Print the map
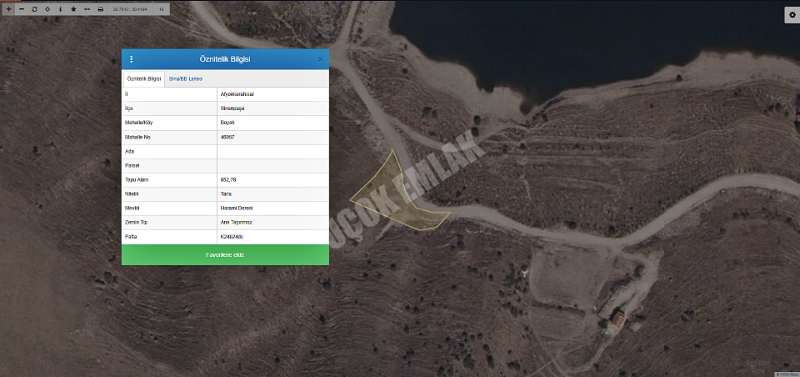 point(100,9)
